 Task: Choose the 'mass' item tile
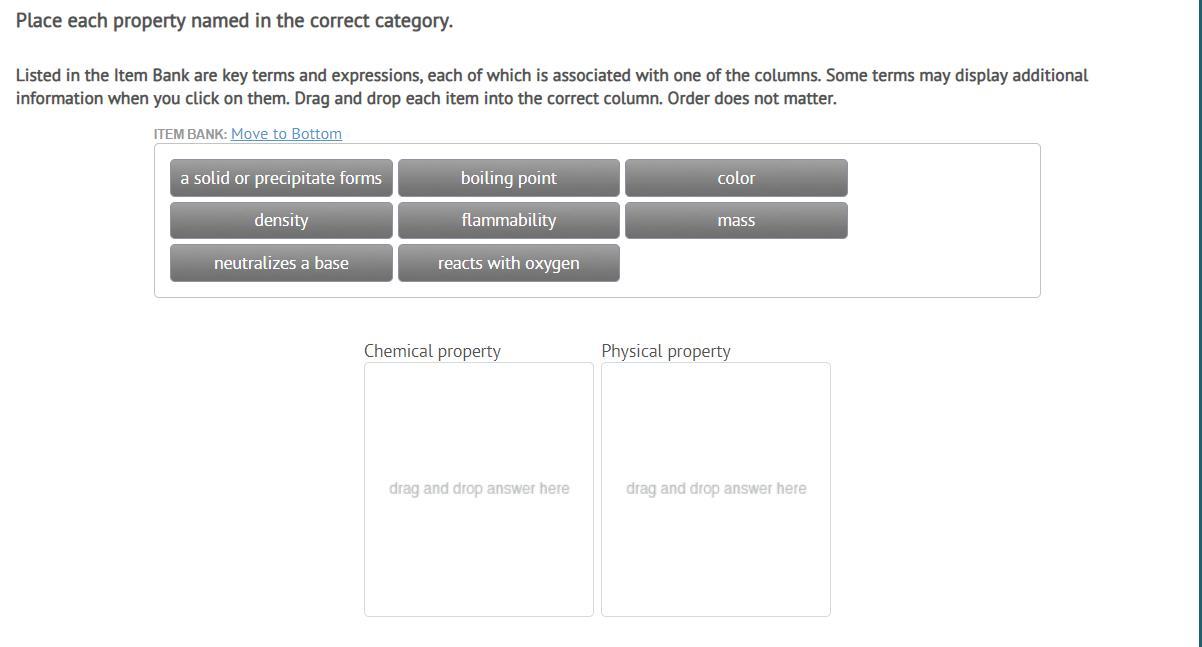pyautogui.click(x=736, y=220)
